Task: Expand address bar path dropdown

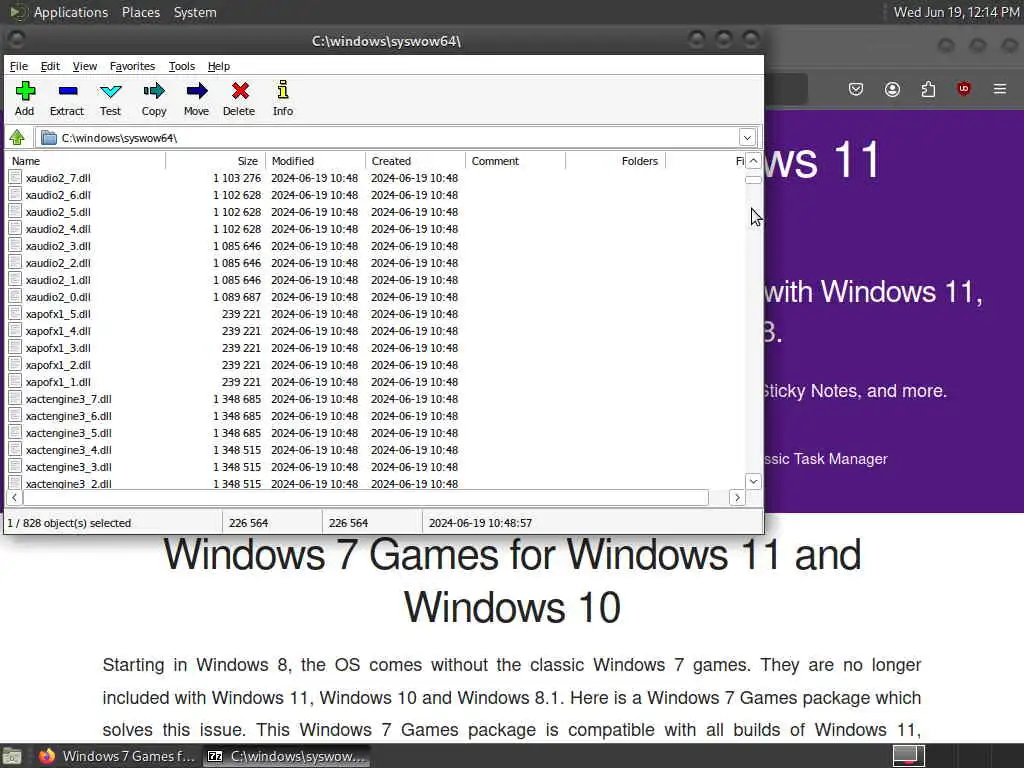Action: point(747,138)
